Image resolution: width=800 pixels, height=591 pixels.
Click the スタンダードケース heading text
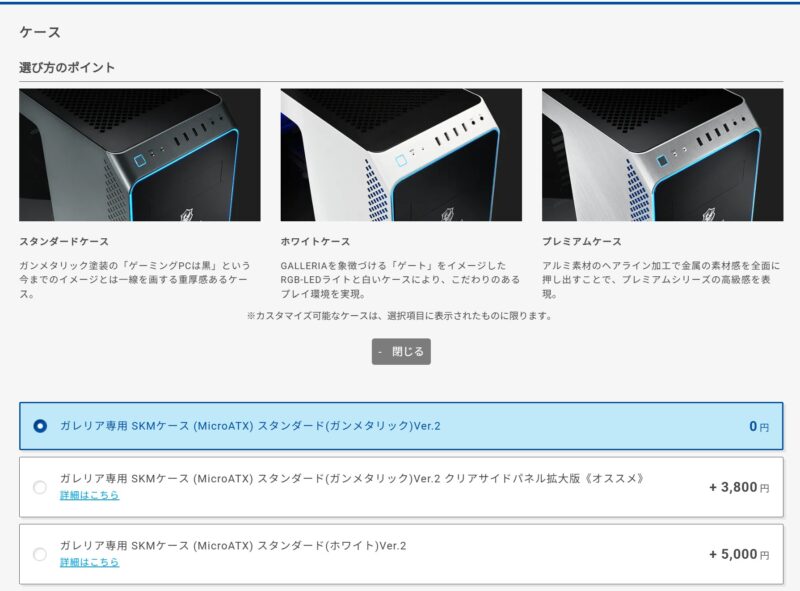[x=64, y=241]
